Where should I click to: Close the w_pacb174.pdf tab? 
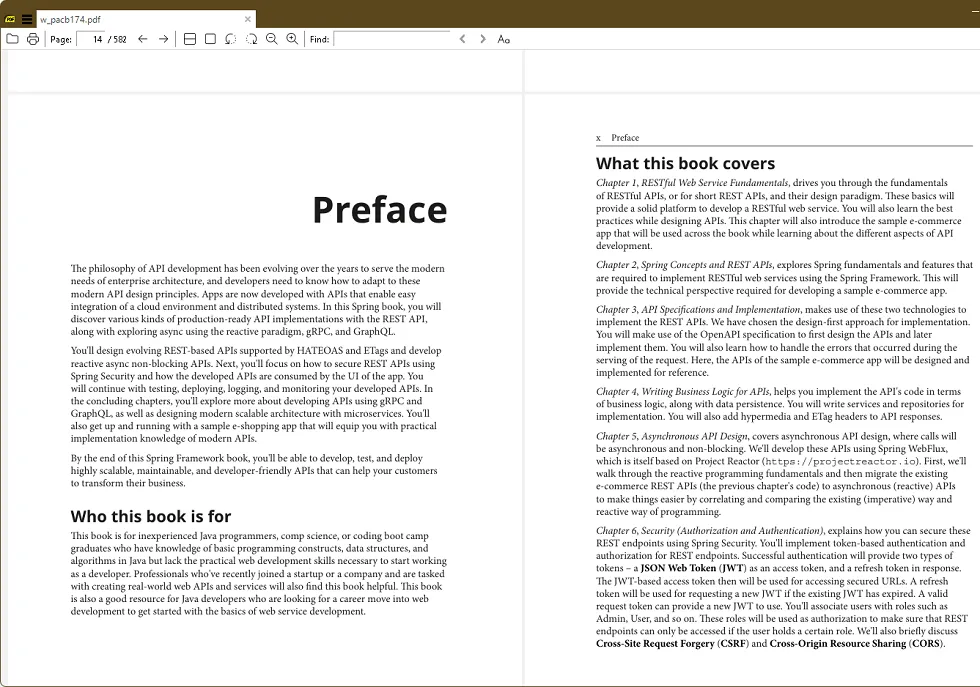[248, 19]
